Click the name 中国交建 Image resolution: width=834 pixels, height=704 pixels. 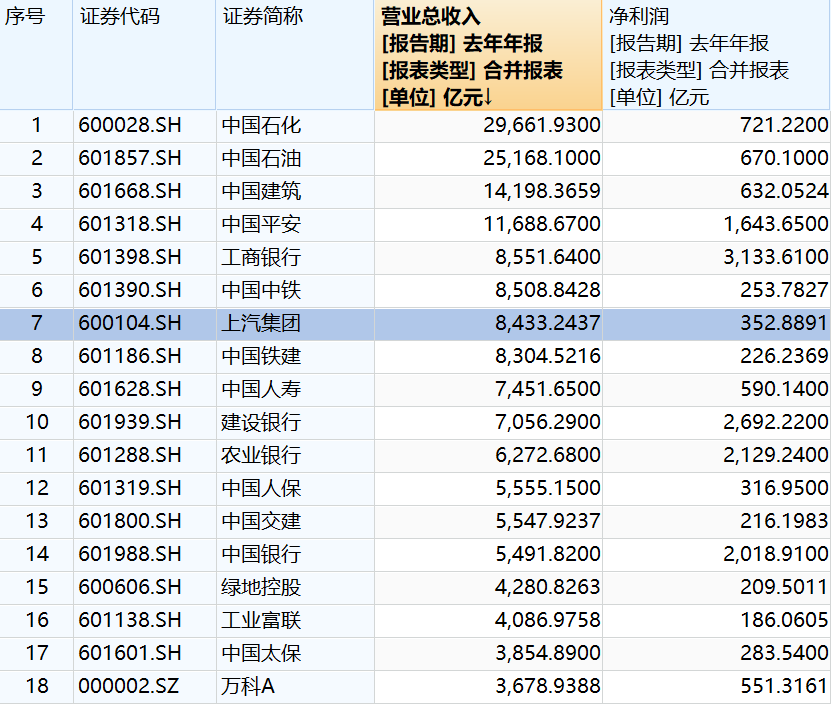pos(261,521)
